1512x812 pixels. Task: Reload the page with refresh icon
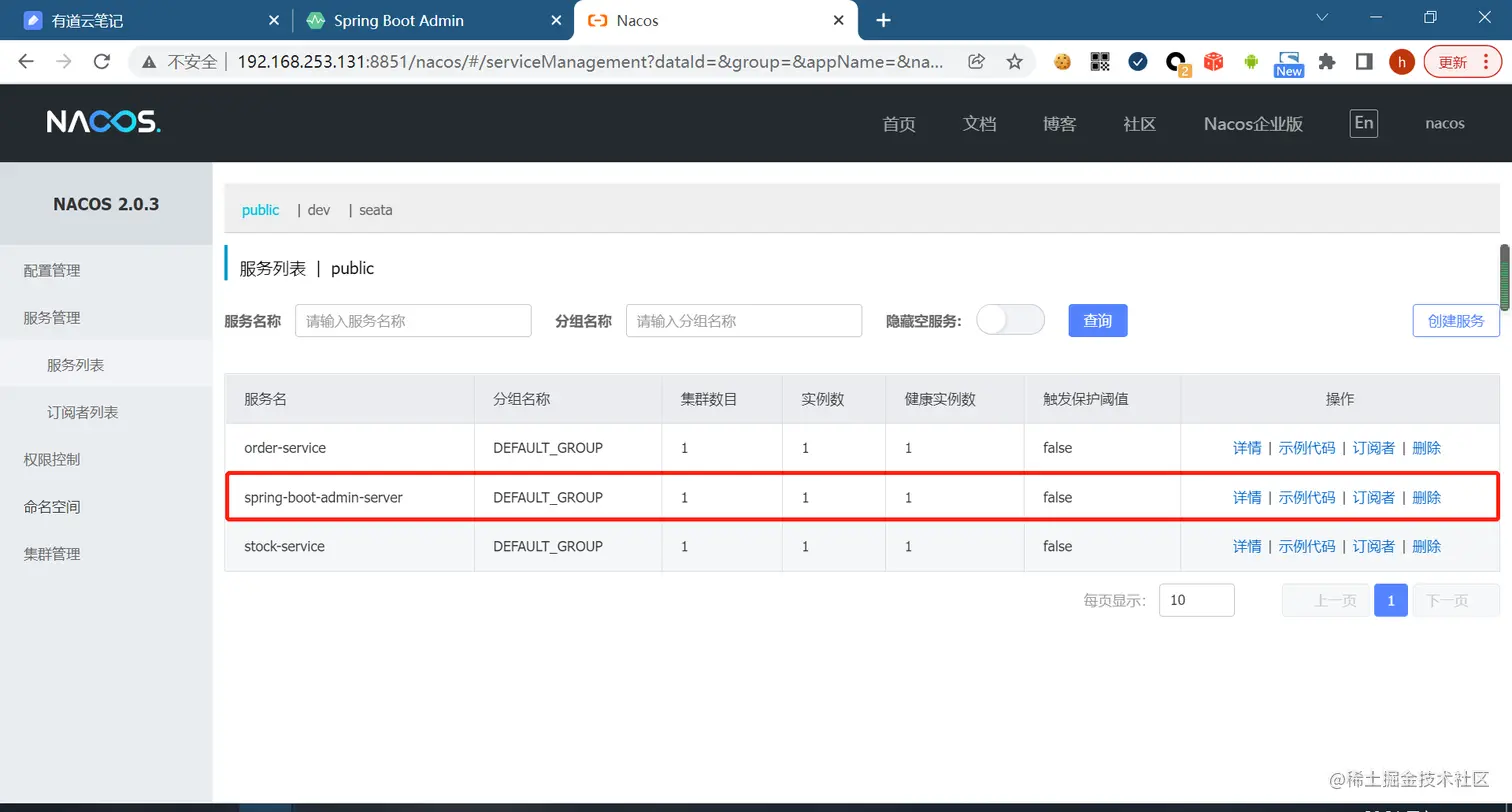pyautogui.click(x=101, y=61)
